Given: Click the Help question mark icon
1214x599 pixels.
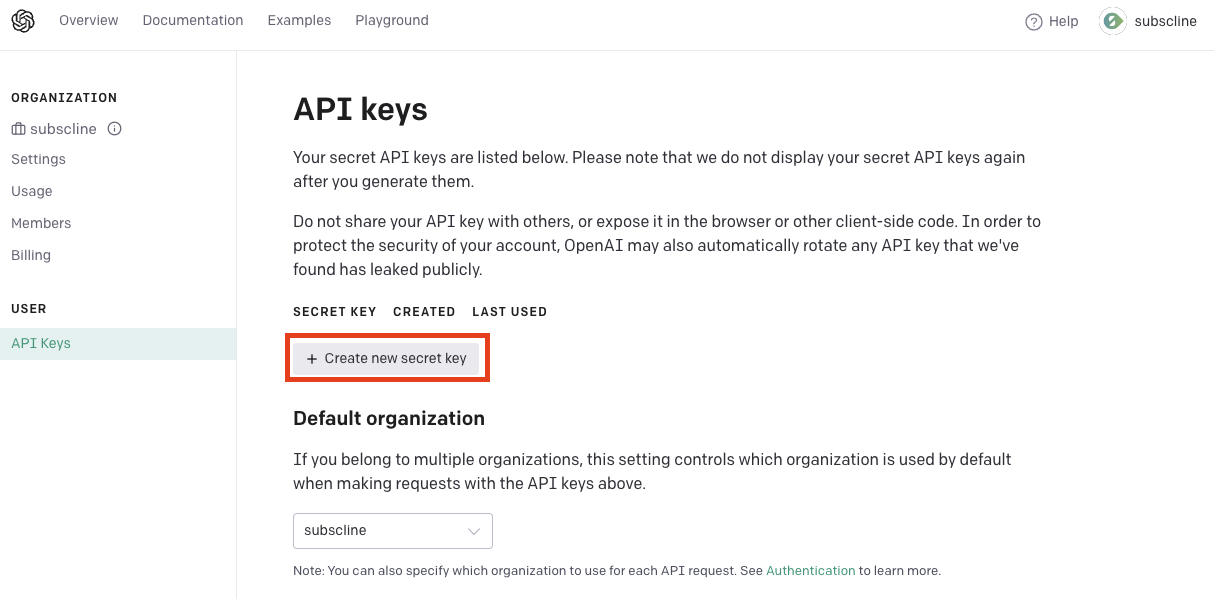Looking at the screenshot, I should point(1034,22).
